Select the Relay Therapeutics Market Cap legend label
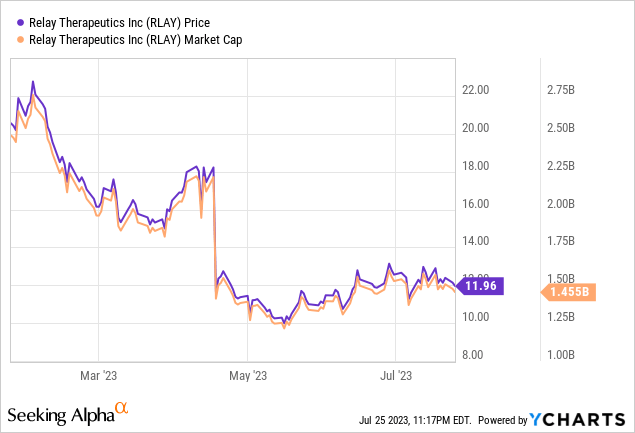Image resolution: width=635 pixels, height=433 pixels. (137, 39)
